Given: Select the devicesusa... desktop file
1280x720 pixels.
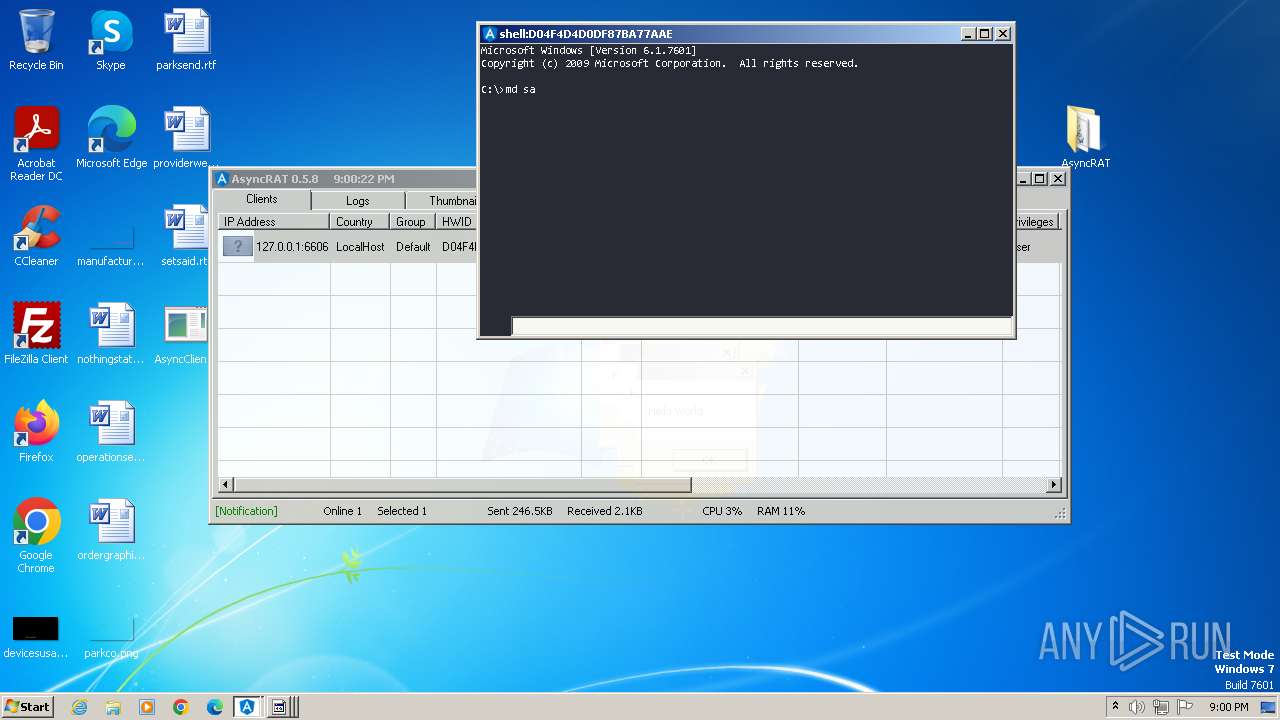Looking at the screenshot, I should (x=36, y=636).
